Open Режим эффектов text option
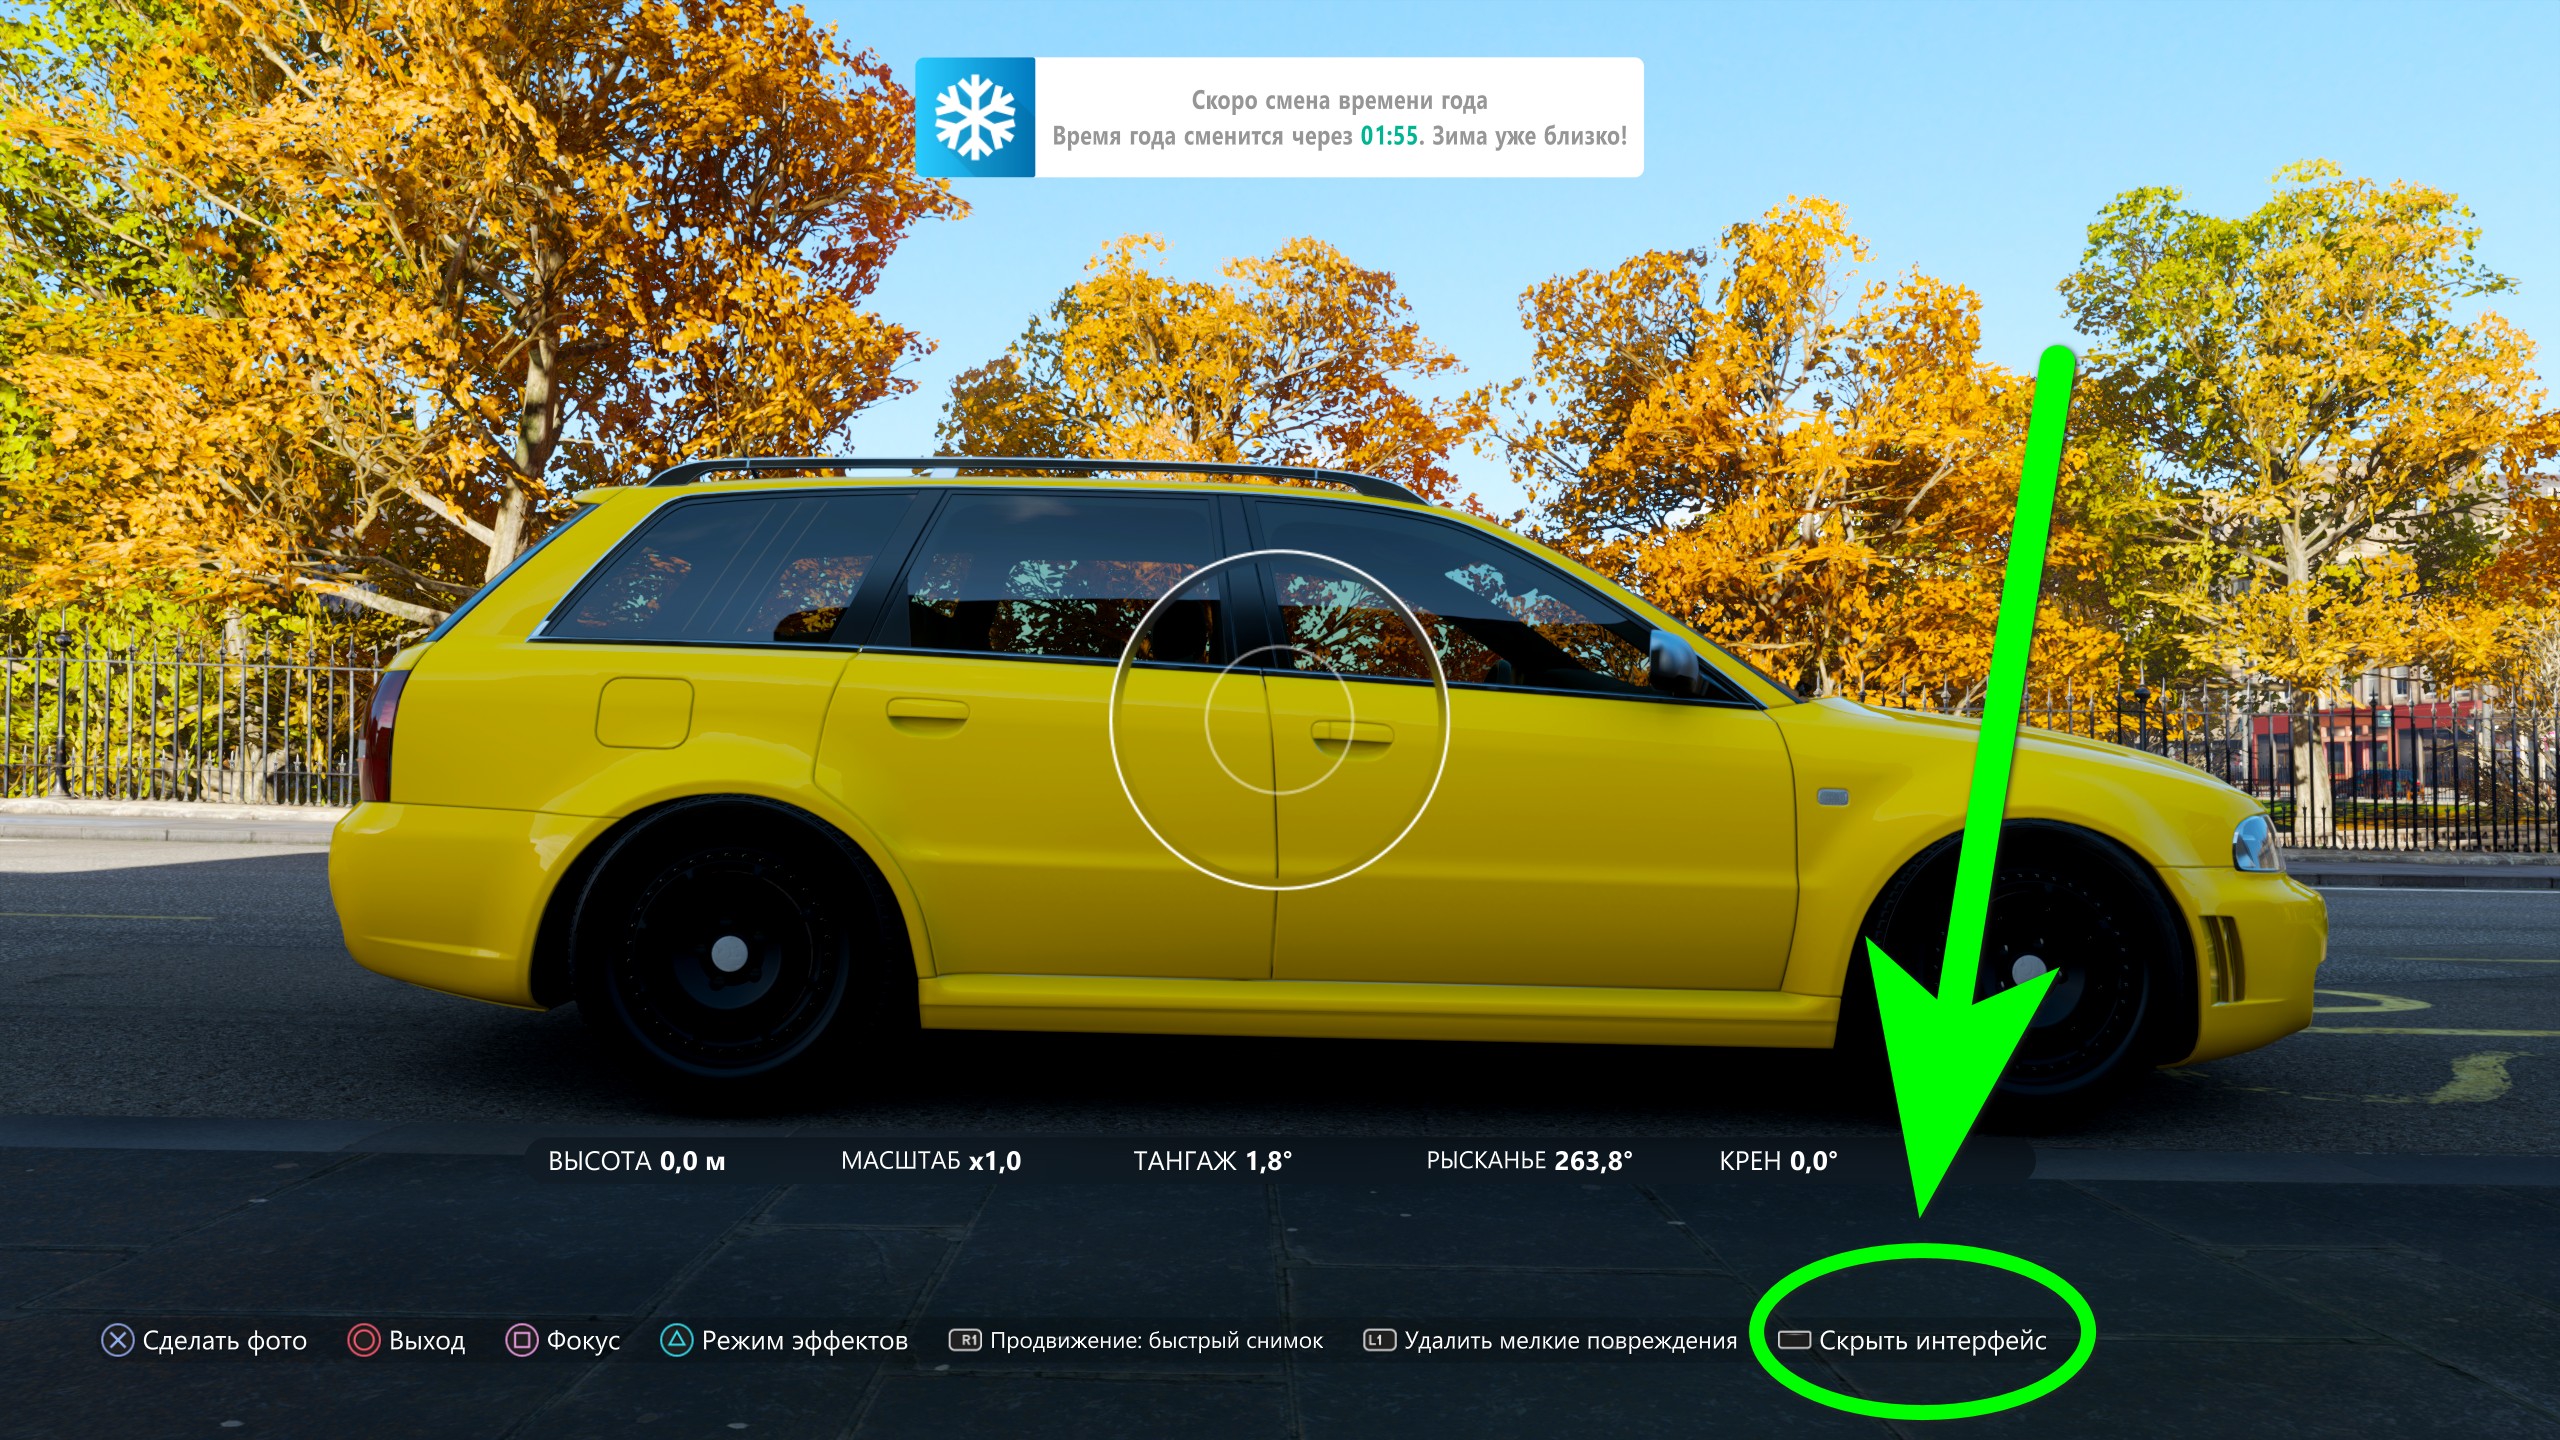 pyautogui.click(x=805, y=1341)
